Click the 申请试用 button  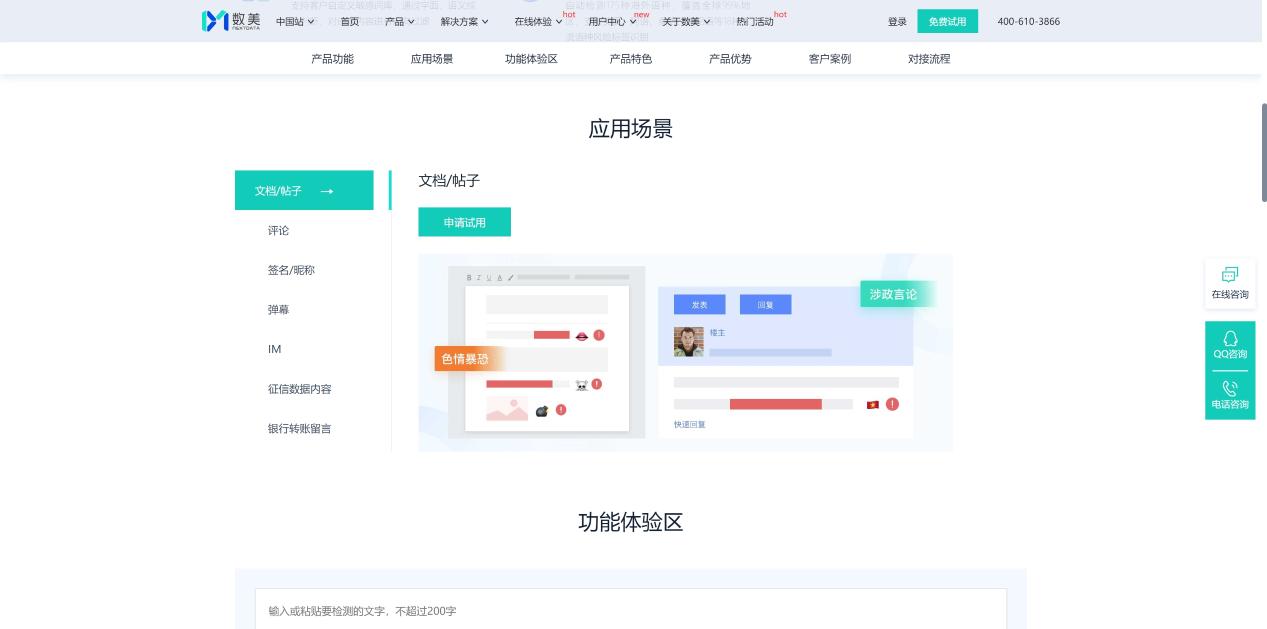click(x=464, y=222)
